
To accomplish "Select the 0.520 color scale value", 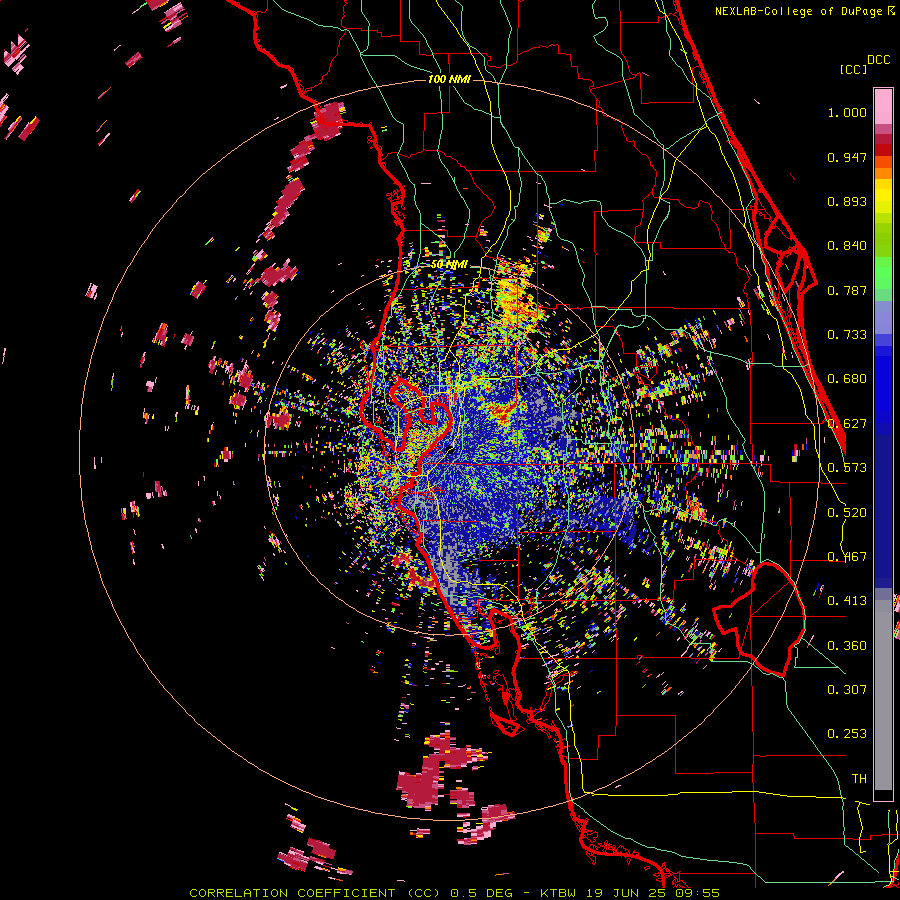I will [x=847, y=513].
